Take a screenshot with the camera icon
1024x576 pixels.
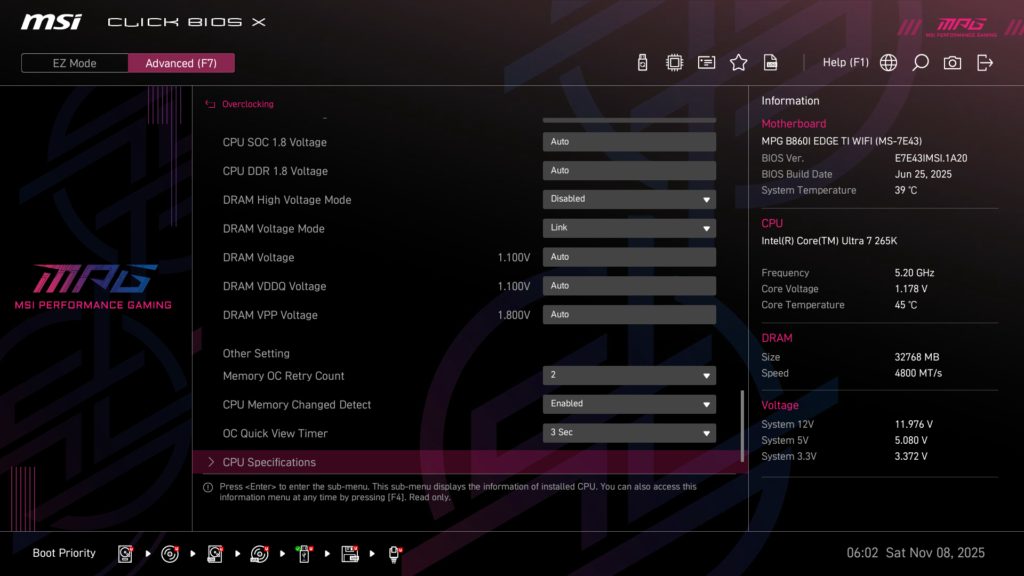click(952, 61)
